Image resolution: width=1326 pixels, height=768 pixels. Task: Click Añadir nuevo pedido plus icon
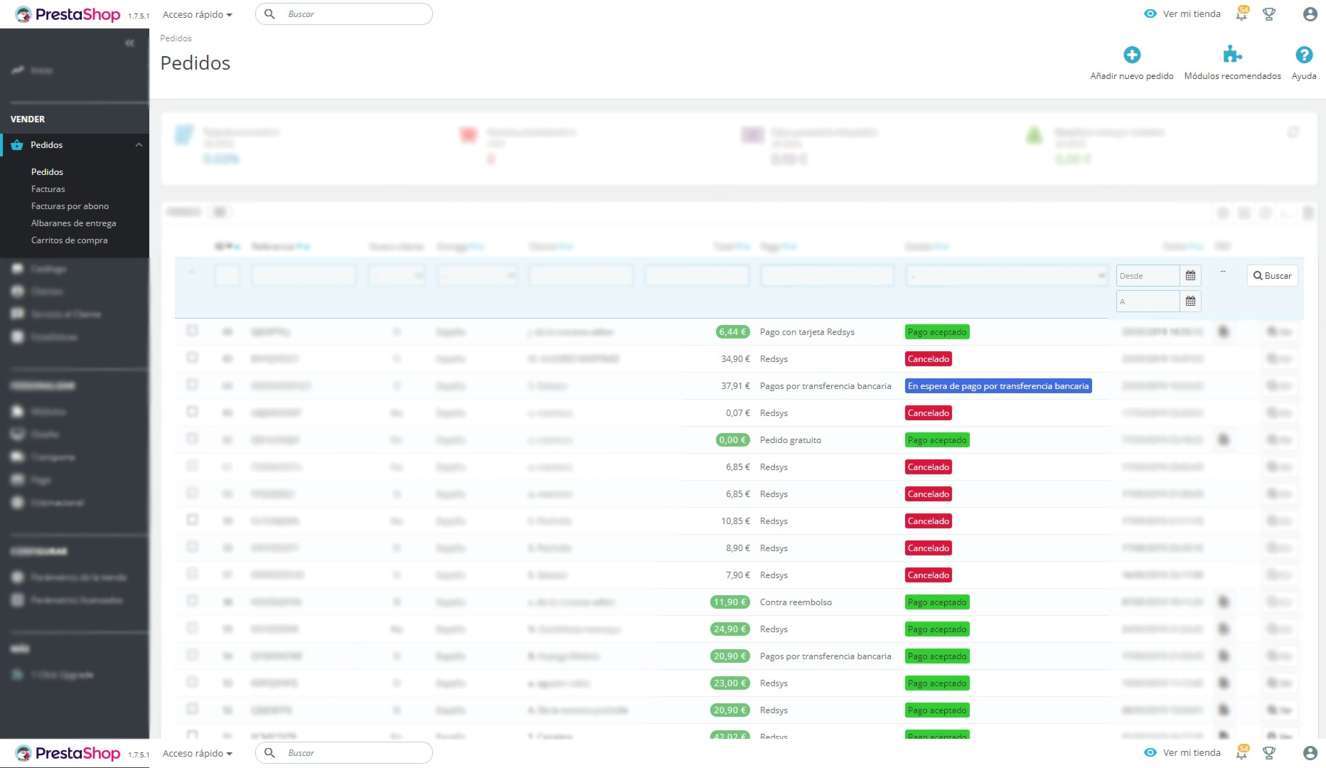[x=1131, y=55]
